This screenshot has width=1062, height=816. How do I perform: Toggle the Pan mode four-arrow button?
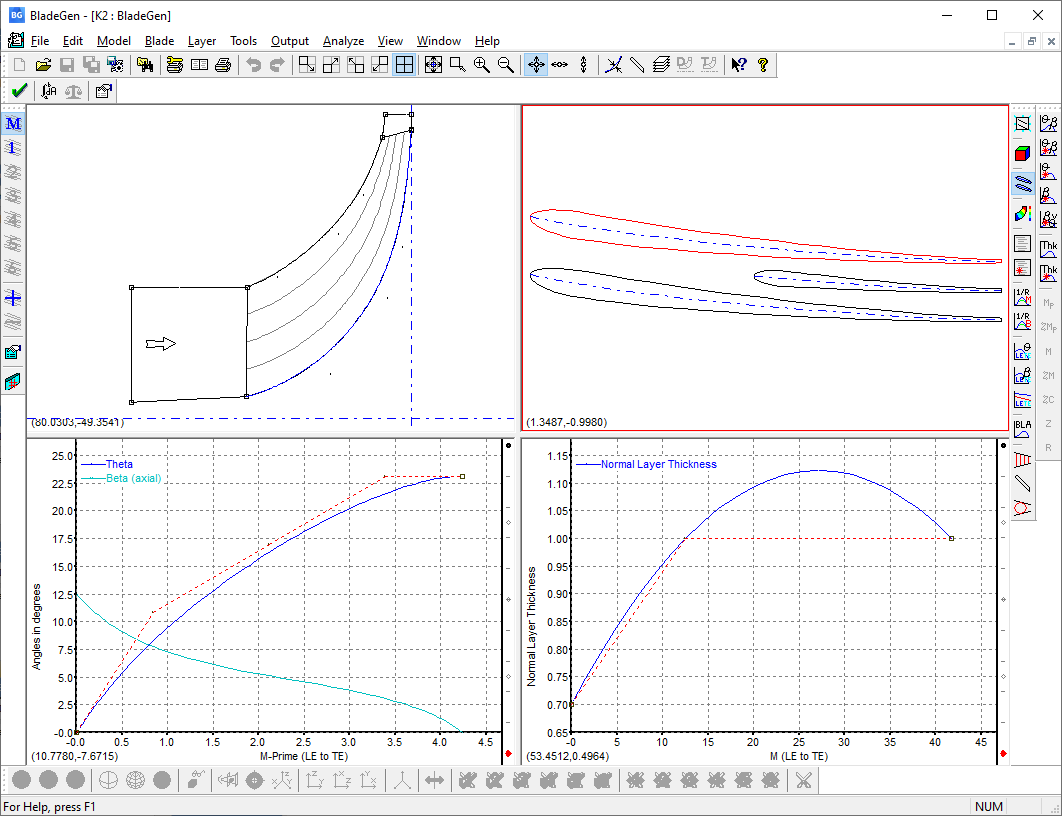pyautogui.click(x=535, y=65)
